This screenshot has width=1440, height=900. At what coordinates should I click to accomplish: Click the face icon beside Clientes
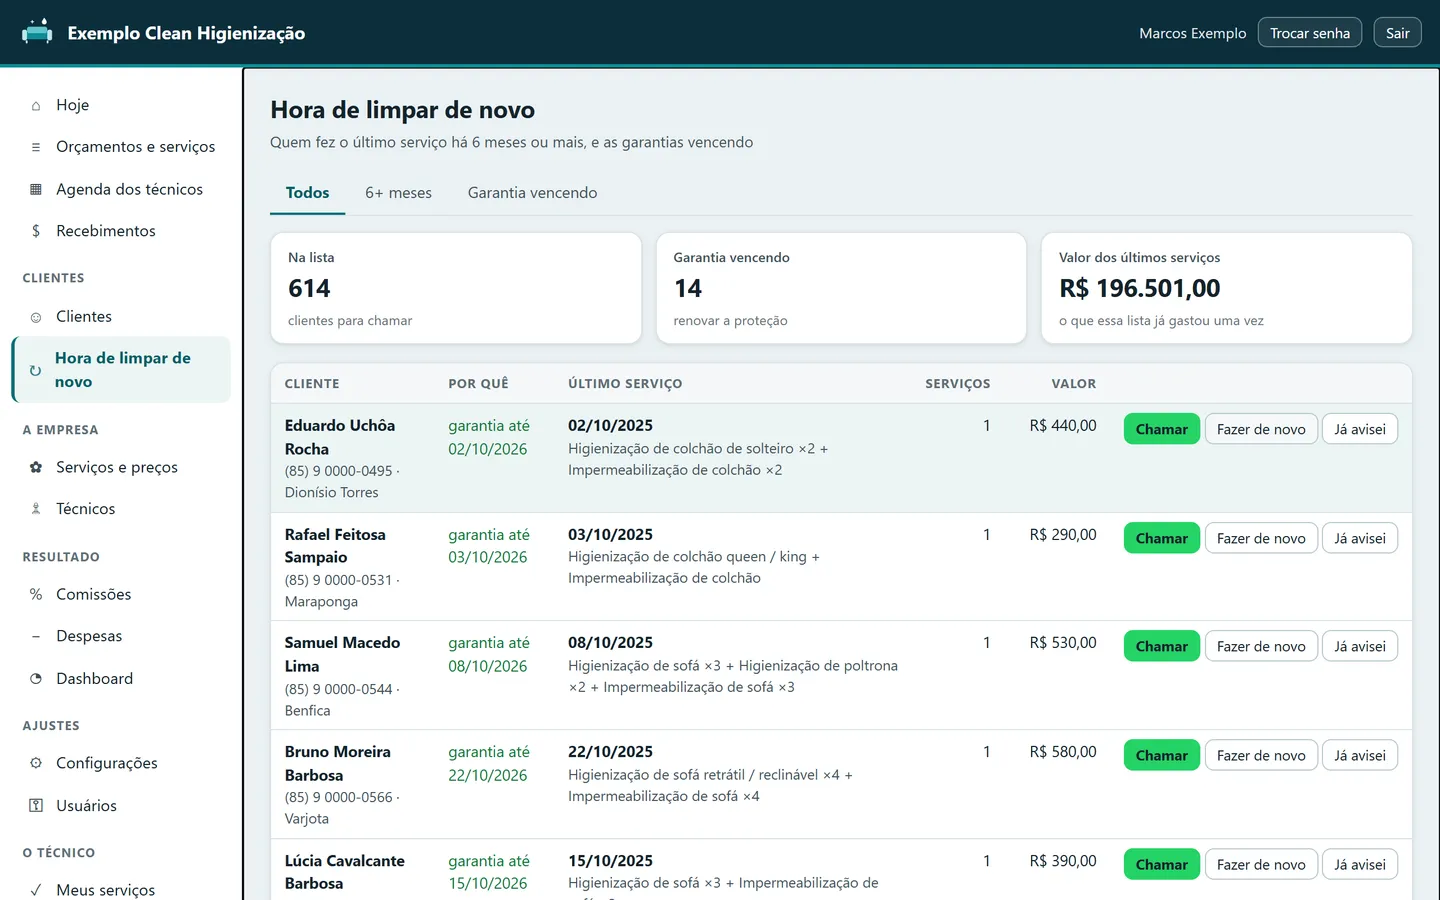(36, 317)
